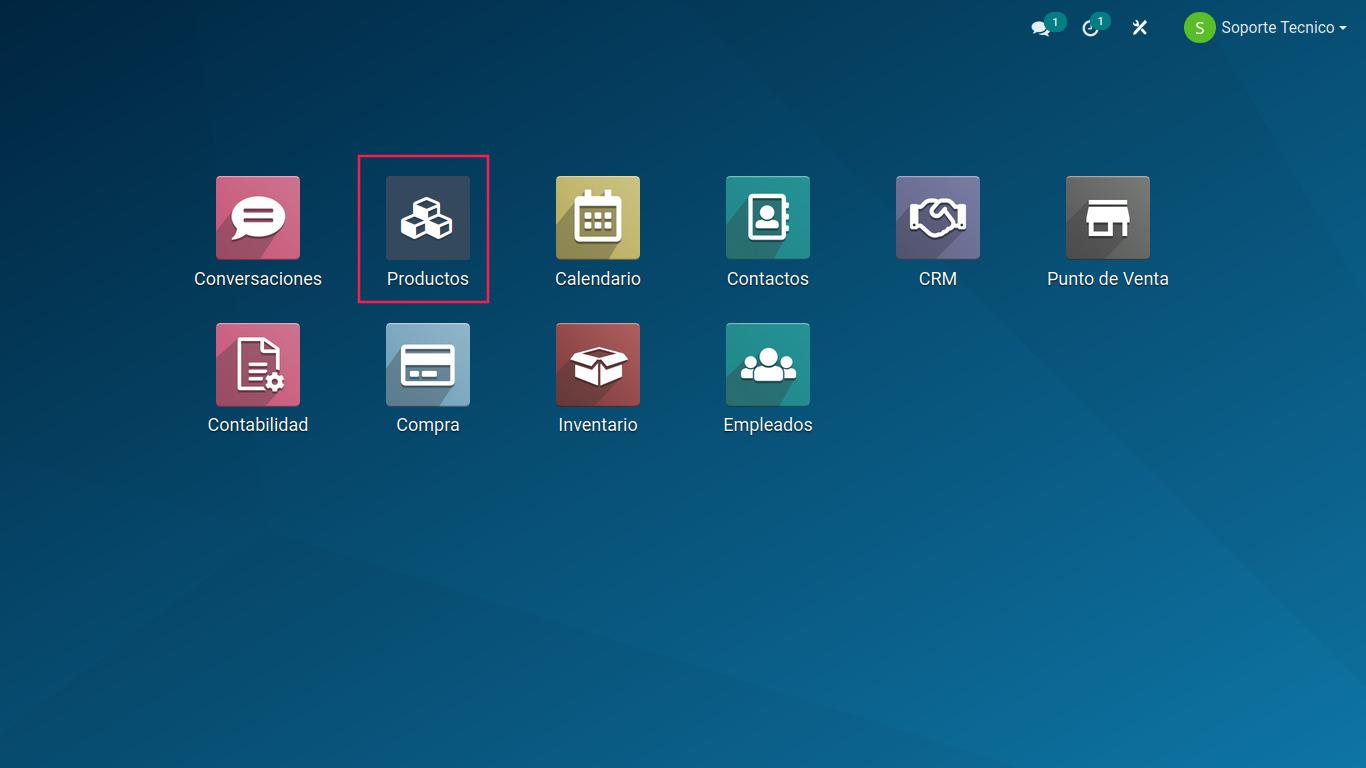Click the green S user avatar
1366x768 pixels.
[x=1199, y=28]
